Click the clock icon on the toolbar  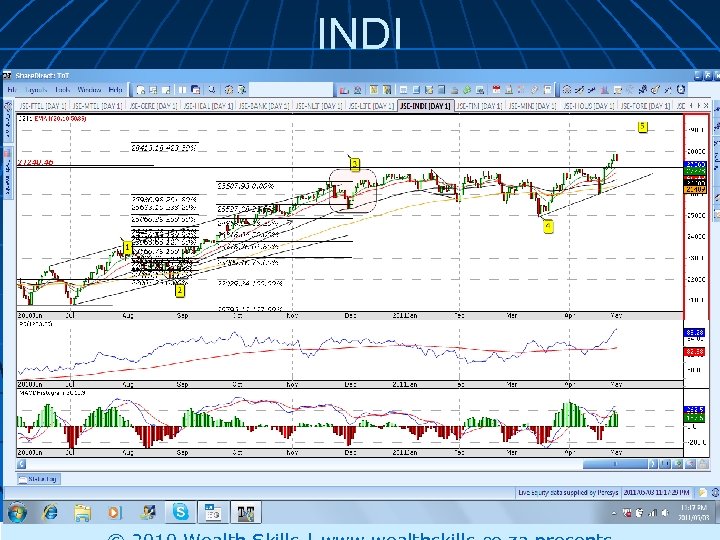click(681, 90)
